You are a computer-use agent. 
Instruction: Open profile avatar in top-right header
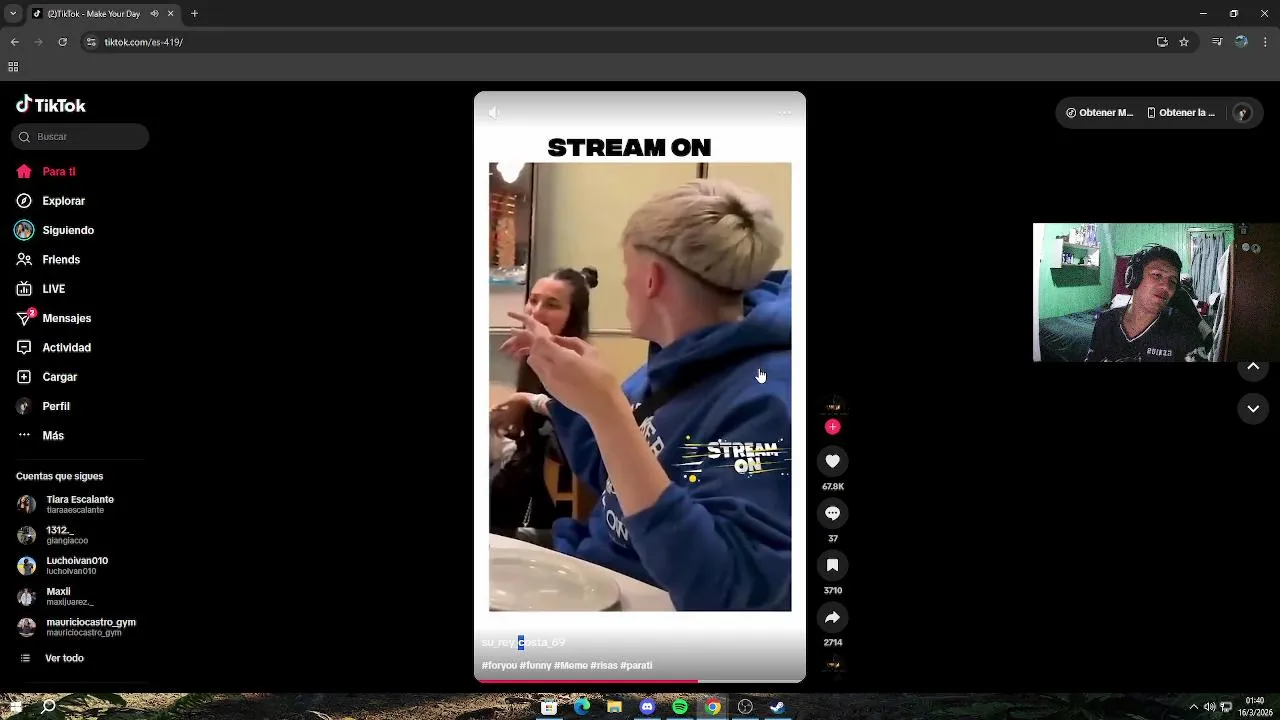click(x=1242, y=113)
